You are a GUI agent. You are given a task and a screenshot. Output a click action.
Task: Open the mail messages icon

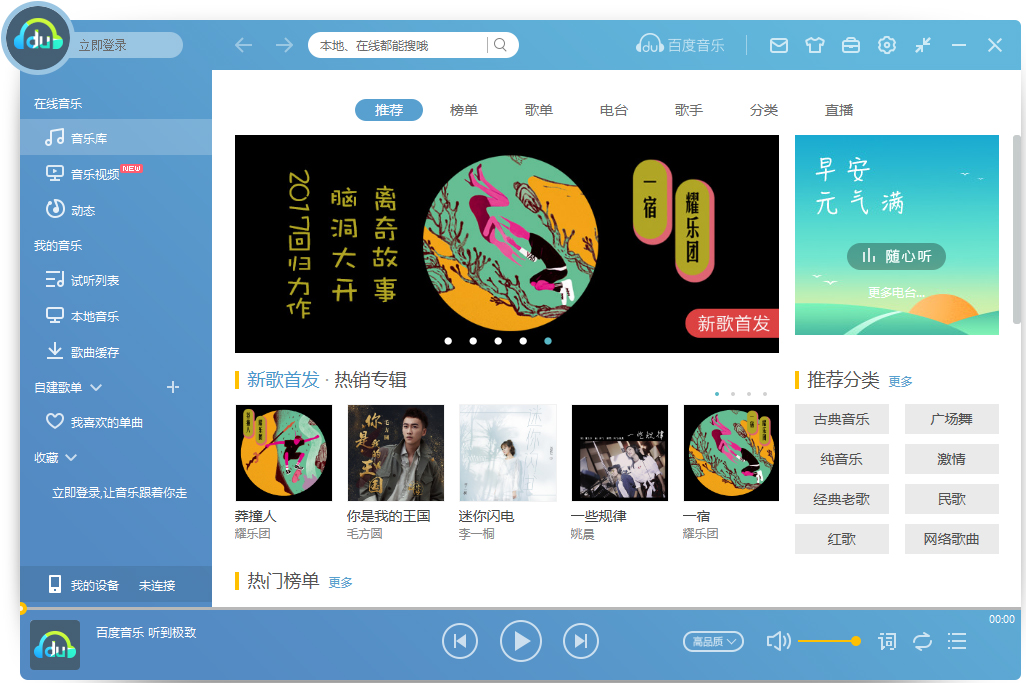pos(778,45)
